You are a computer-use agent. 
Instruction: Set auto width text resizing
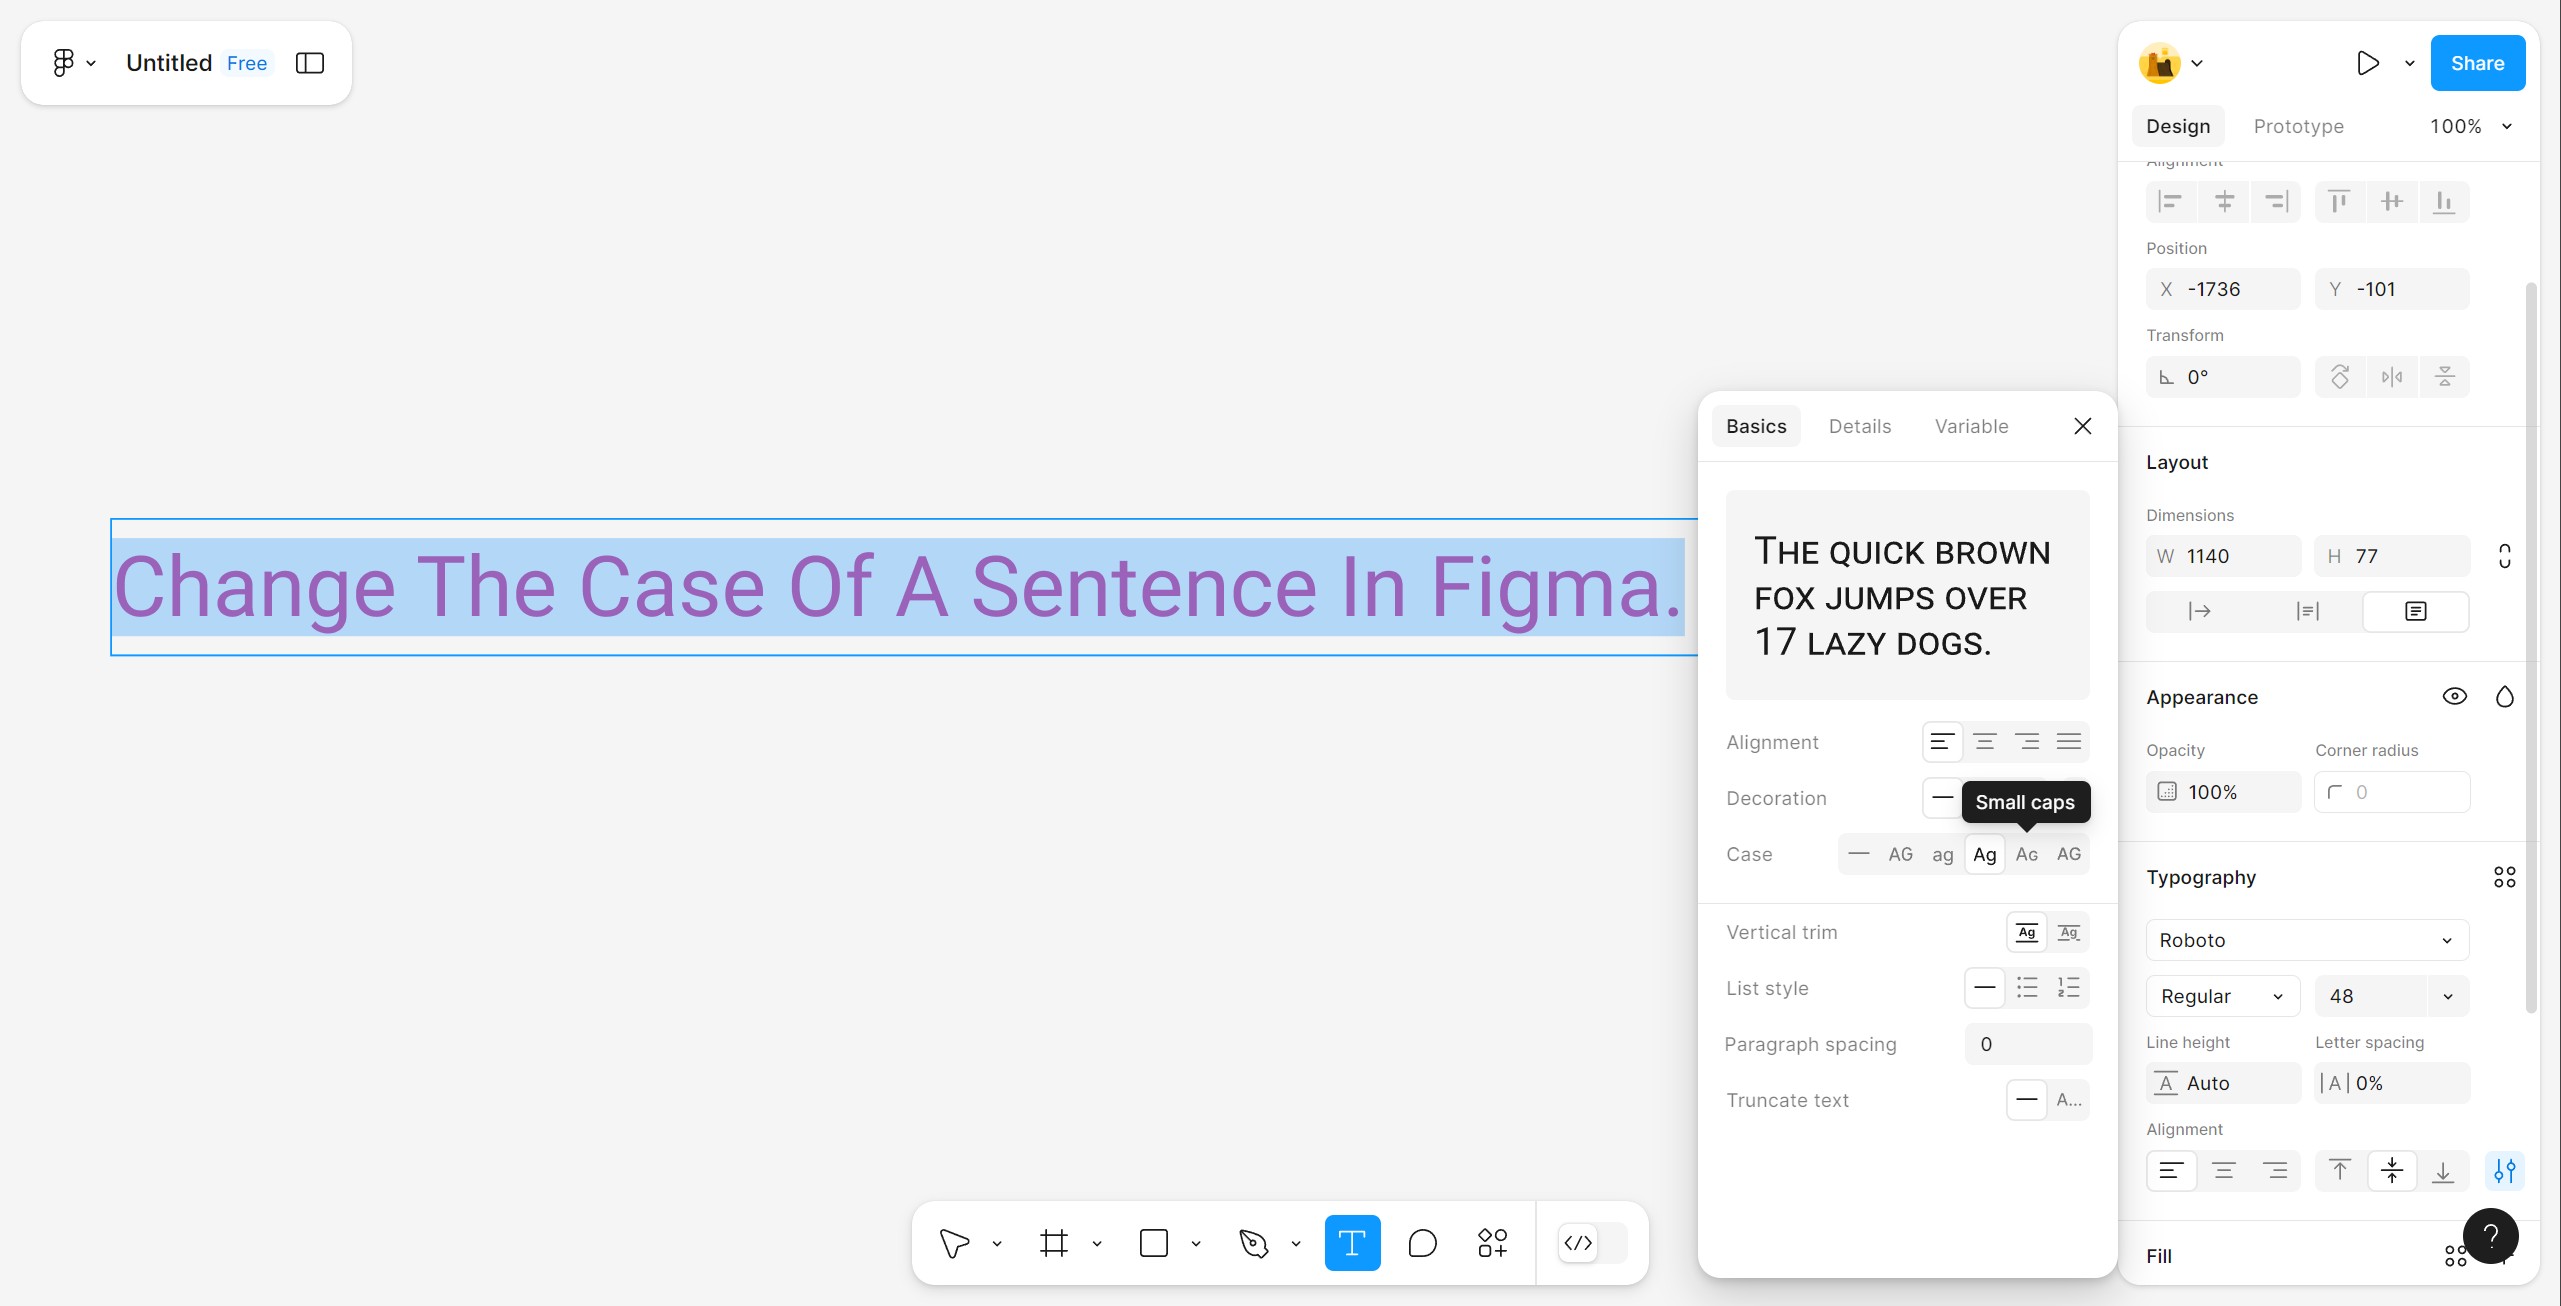(2199, 611)
